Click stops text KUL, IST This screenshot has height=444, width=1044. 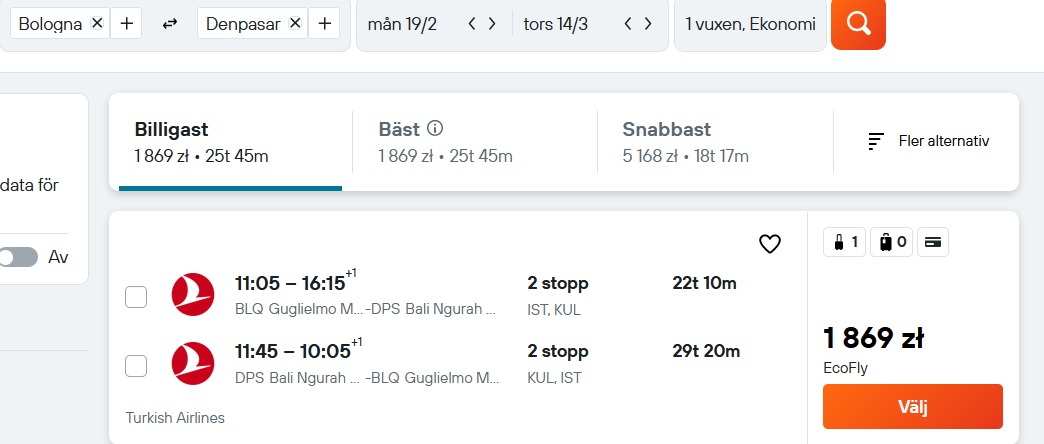coord(554,378)
